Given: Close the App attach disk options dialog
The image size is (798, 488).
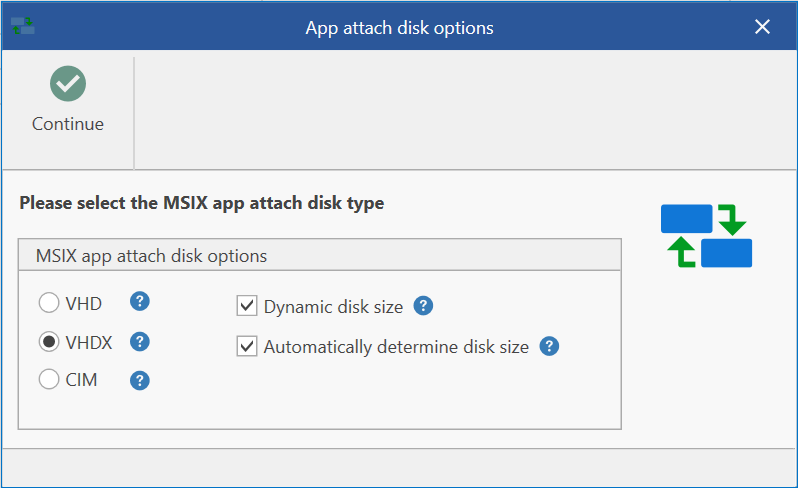Looking at the screenshot, I should click(x=762, y=27).
